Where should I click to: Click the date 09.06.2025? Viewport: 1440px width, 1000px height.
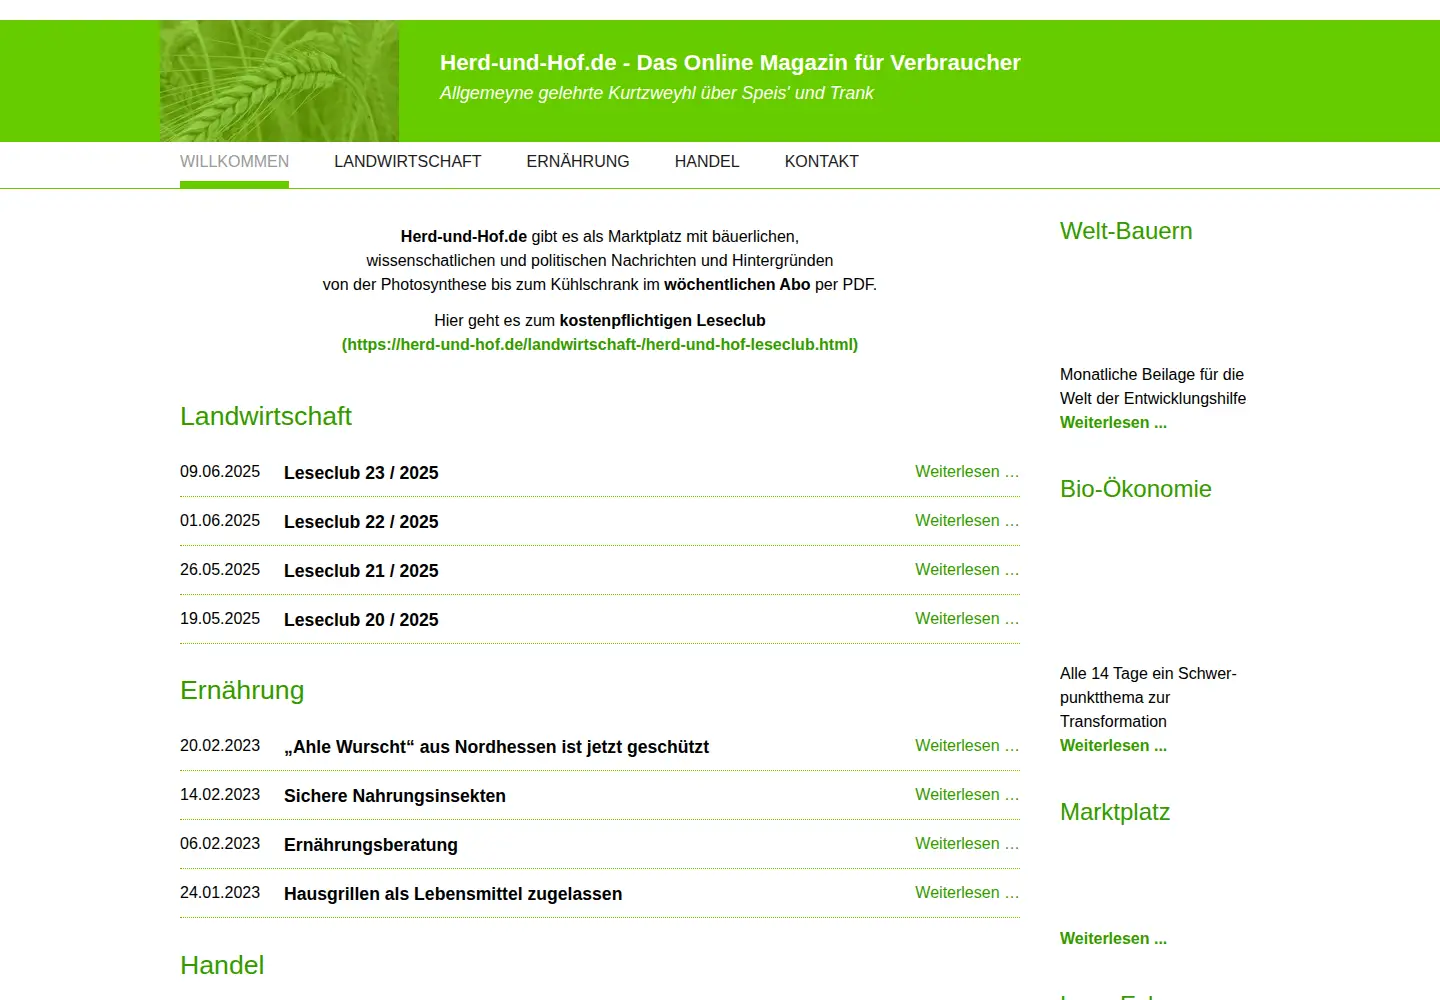pyautogui.click(x=220, y=472)
